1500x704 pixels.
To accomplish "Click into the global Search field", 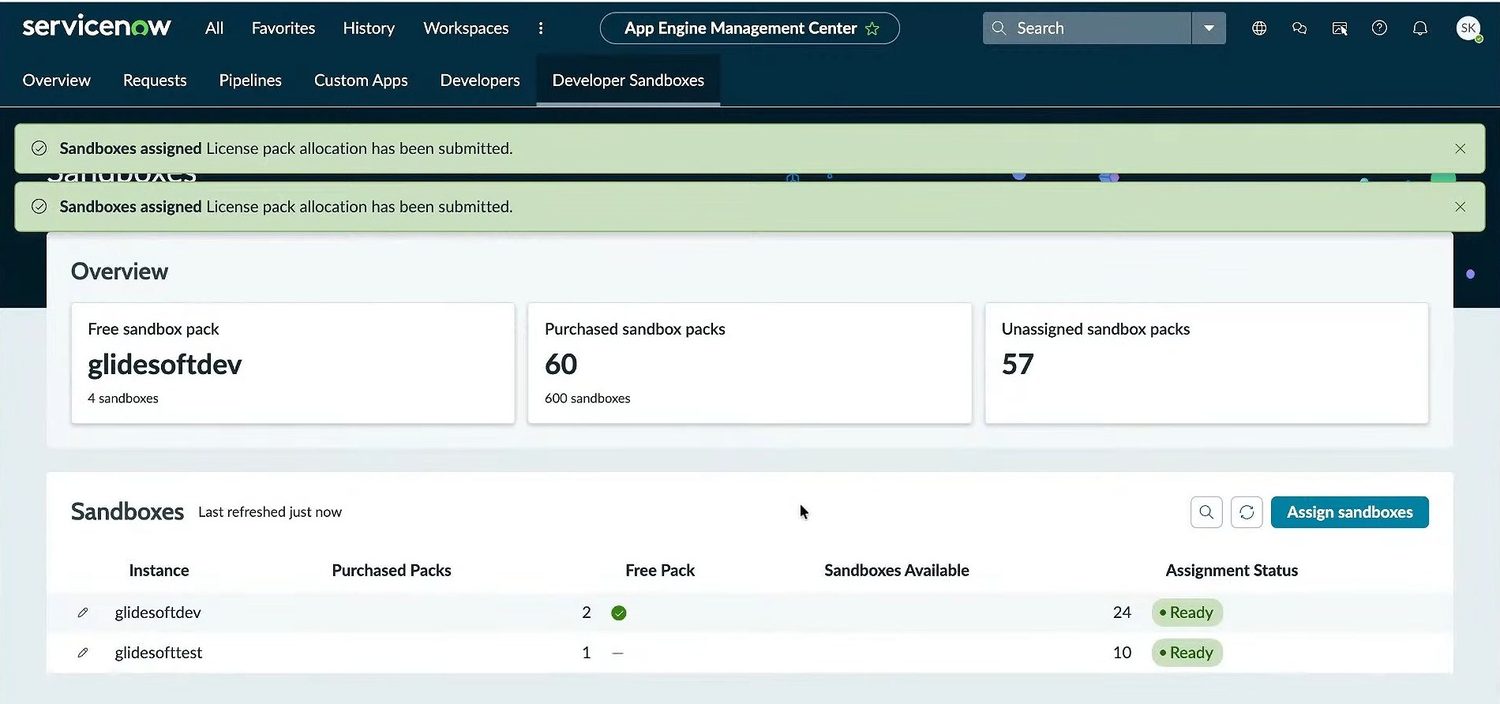I will coord(1087,28).
